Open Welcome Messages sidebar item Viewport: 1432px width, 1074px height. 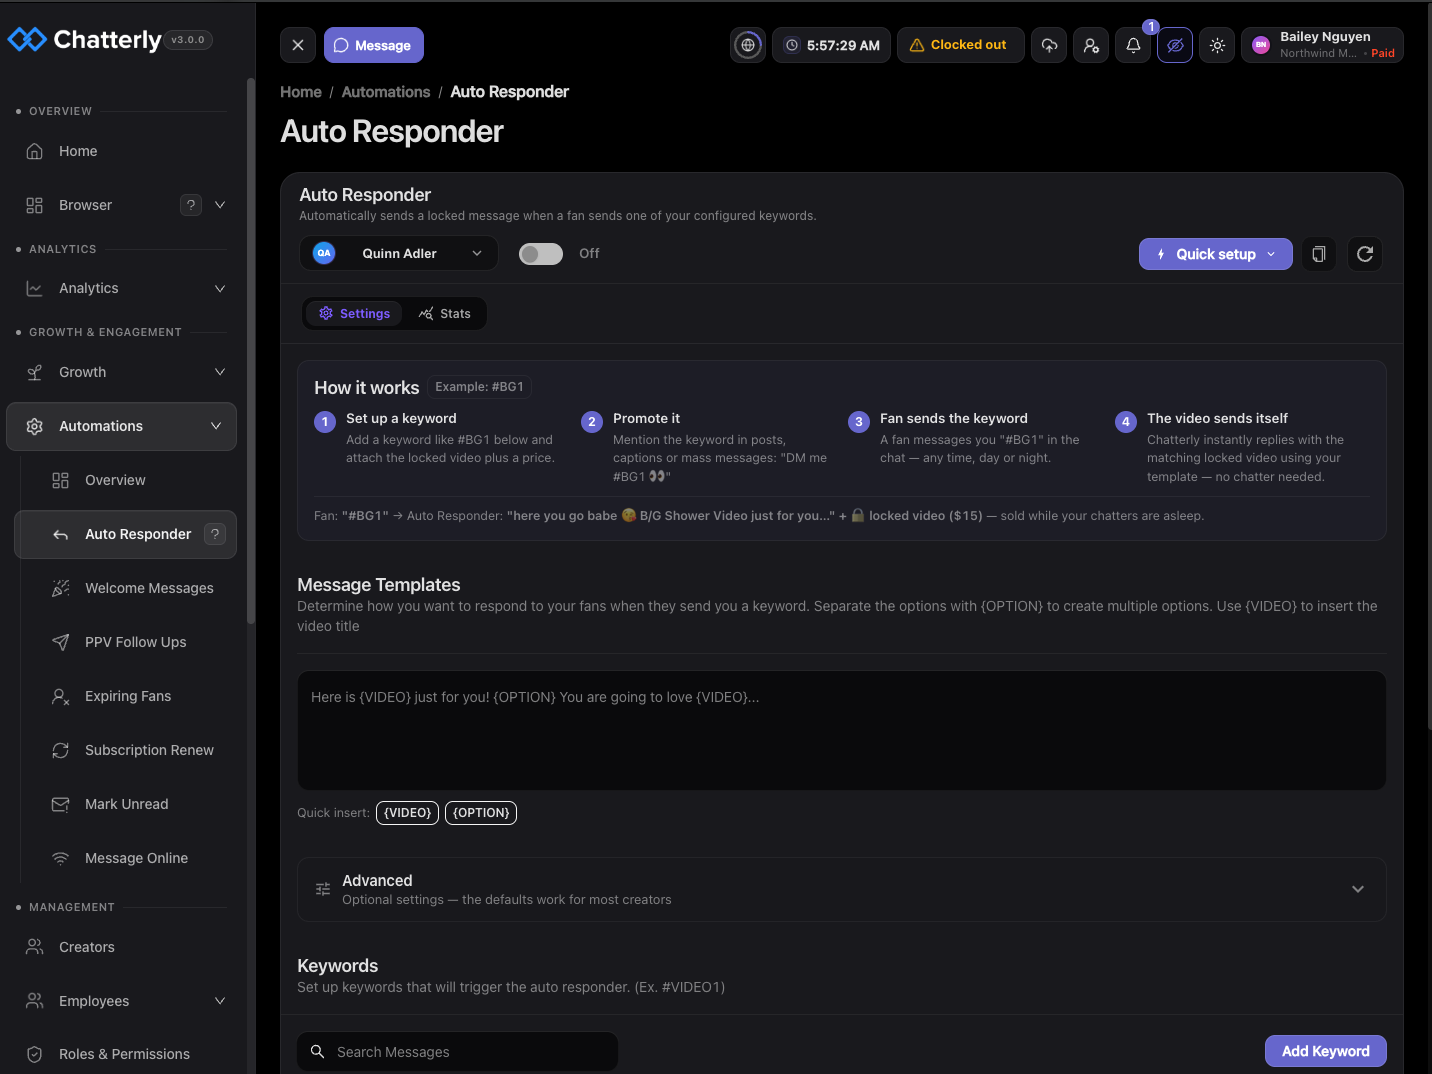[x=125, y=588]
